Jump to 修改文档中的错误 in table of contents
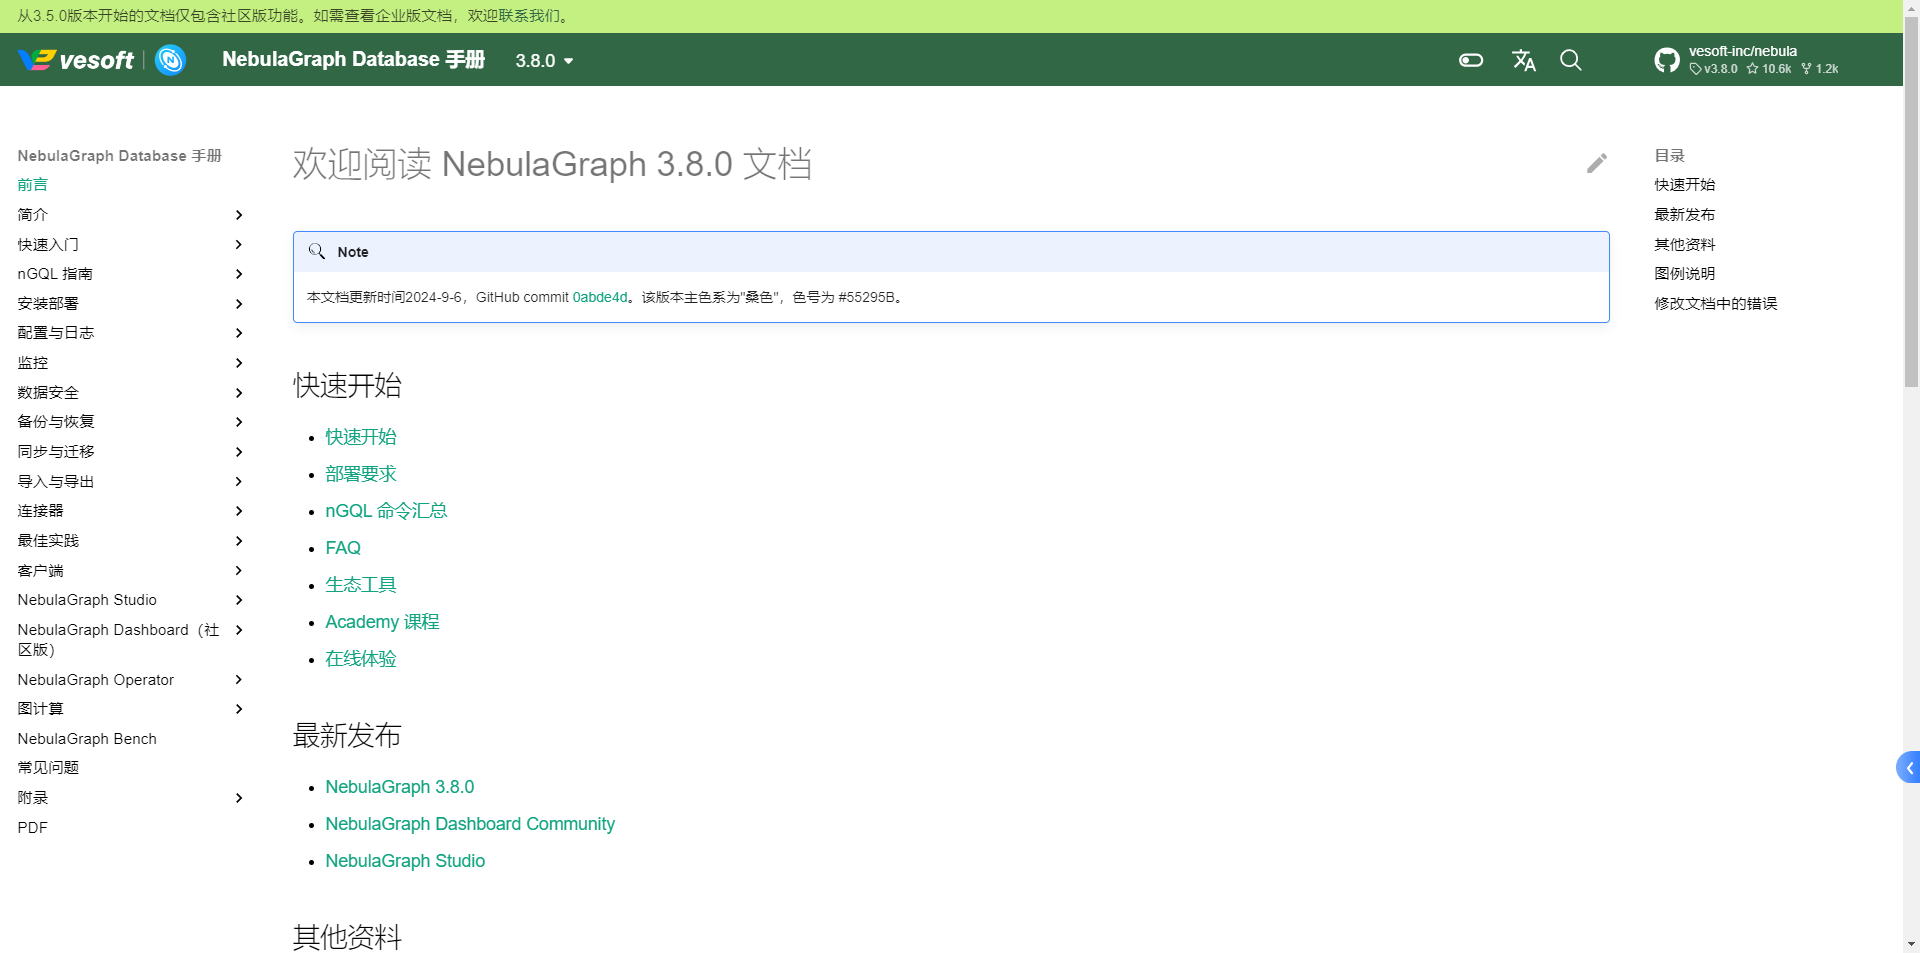 (x=1715, y=304)
